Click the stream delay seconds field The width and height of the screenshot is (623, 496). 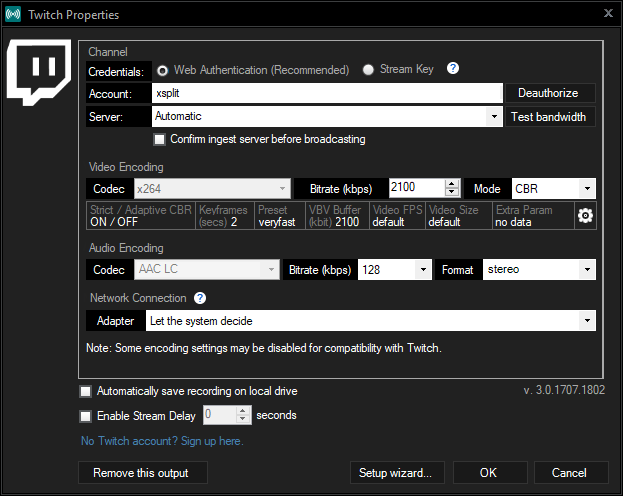pos(219,415)
